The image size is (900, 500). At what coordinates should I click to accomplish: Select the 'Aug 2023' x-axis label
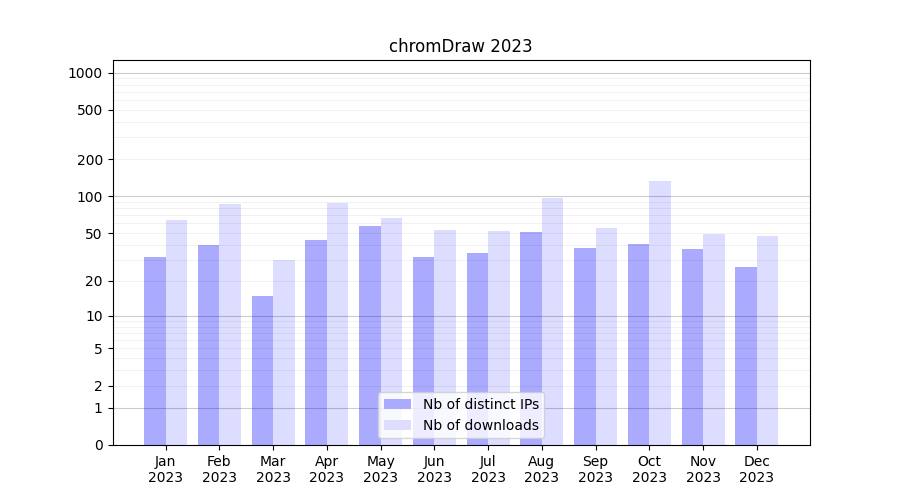pos(542,469)
